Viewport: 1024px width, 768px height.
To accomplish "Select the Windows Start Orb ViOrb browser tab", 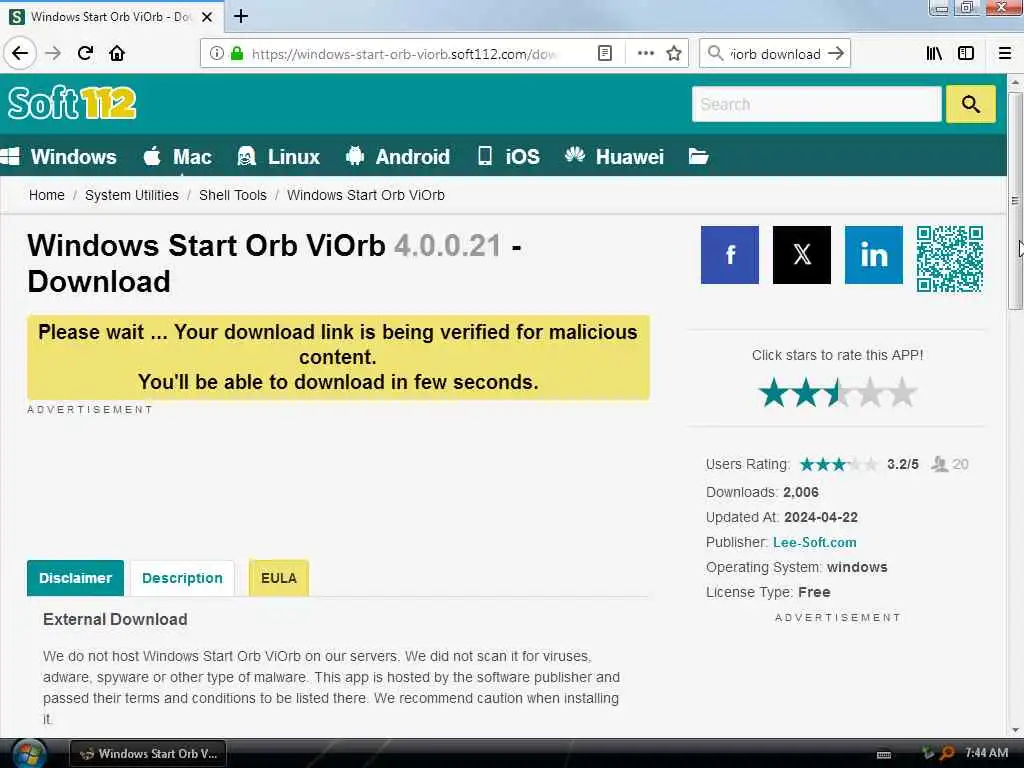I will 111,17.
